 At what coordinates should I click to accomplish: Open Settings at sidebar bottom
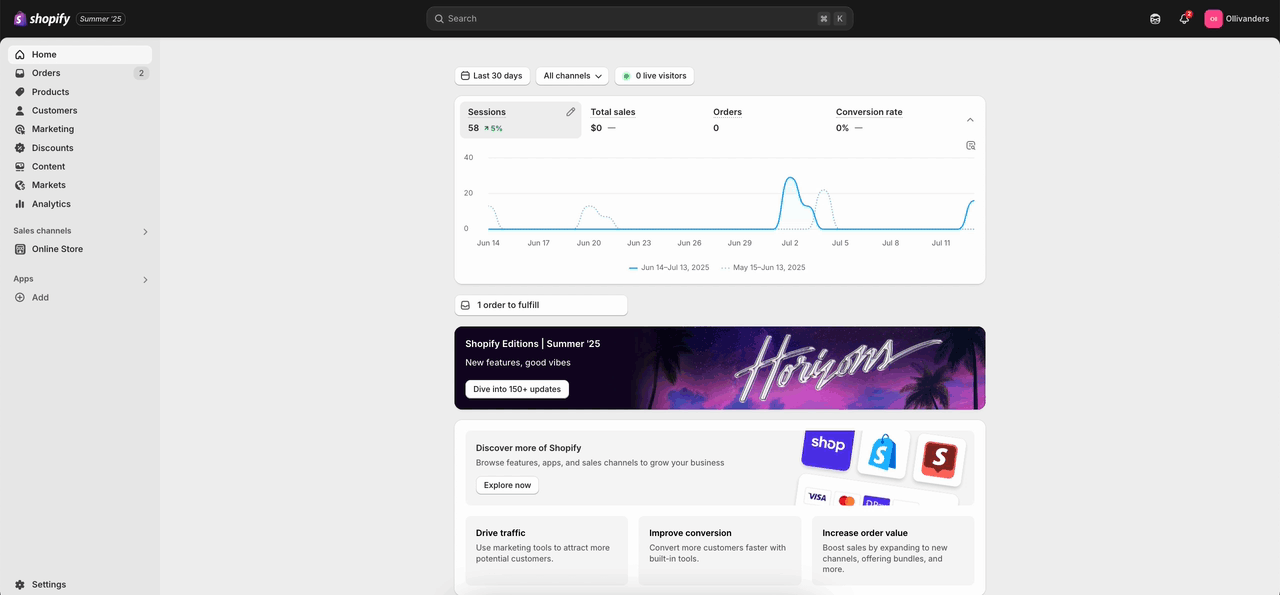coord(80,584)
